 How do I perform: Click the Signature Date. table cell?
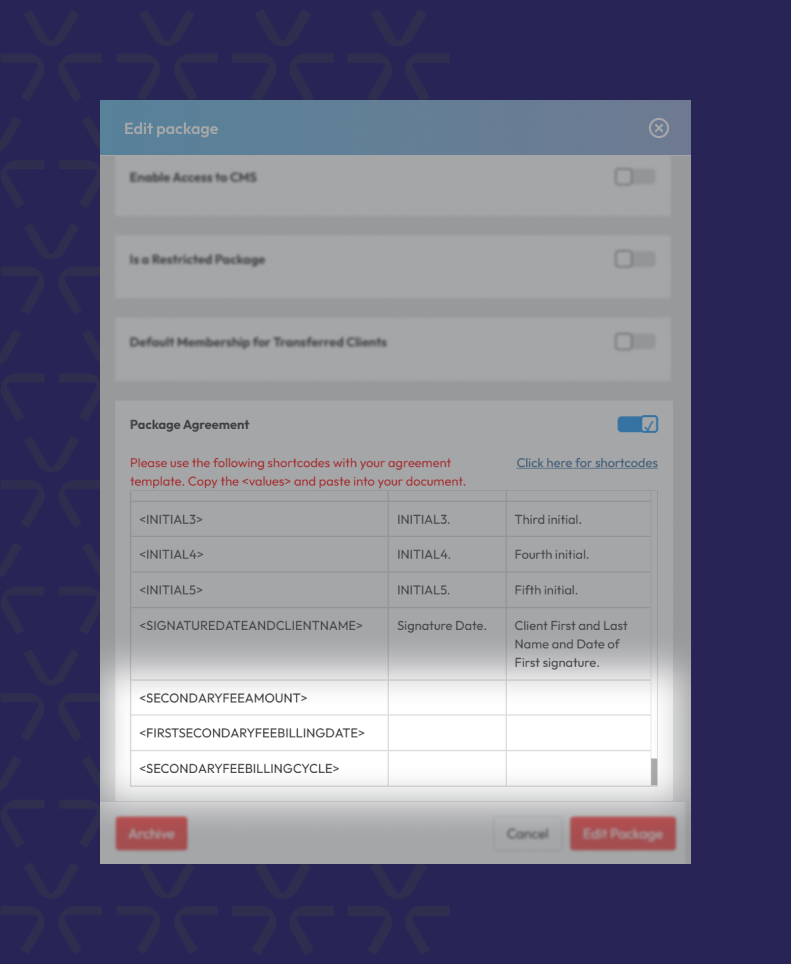[441, 626]
